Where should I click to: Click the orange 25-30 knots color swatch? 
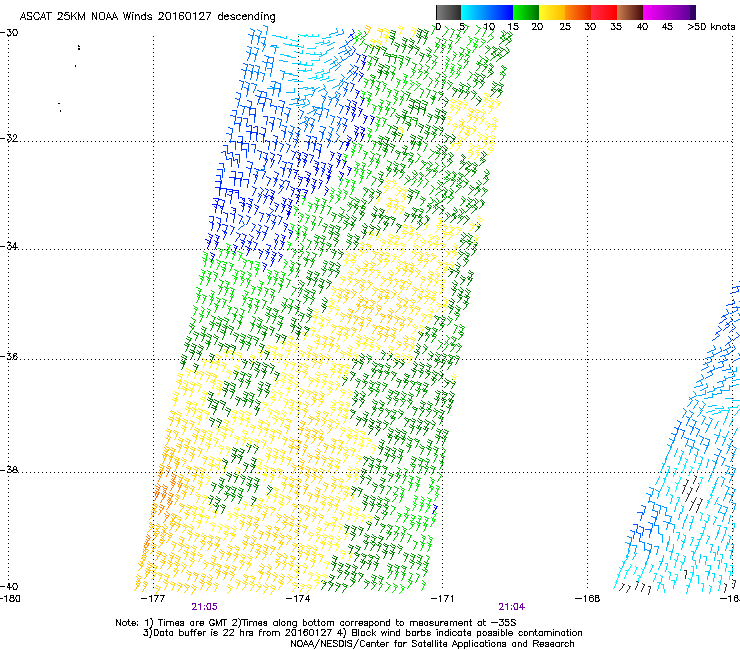point(578,12)
